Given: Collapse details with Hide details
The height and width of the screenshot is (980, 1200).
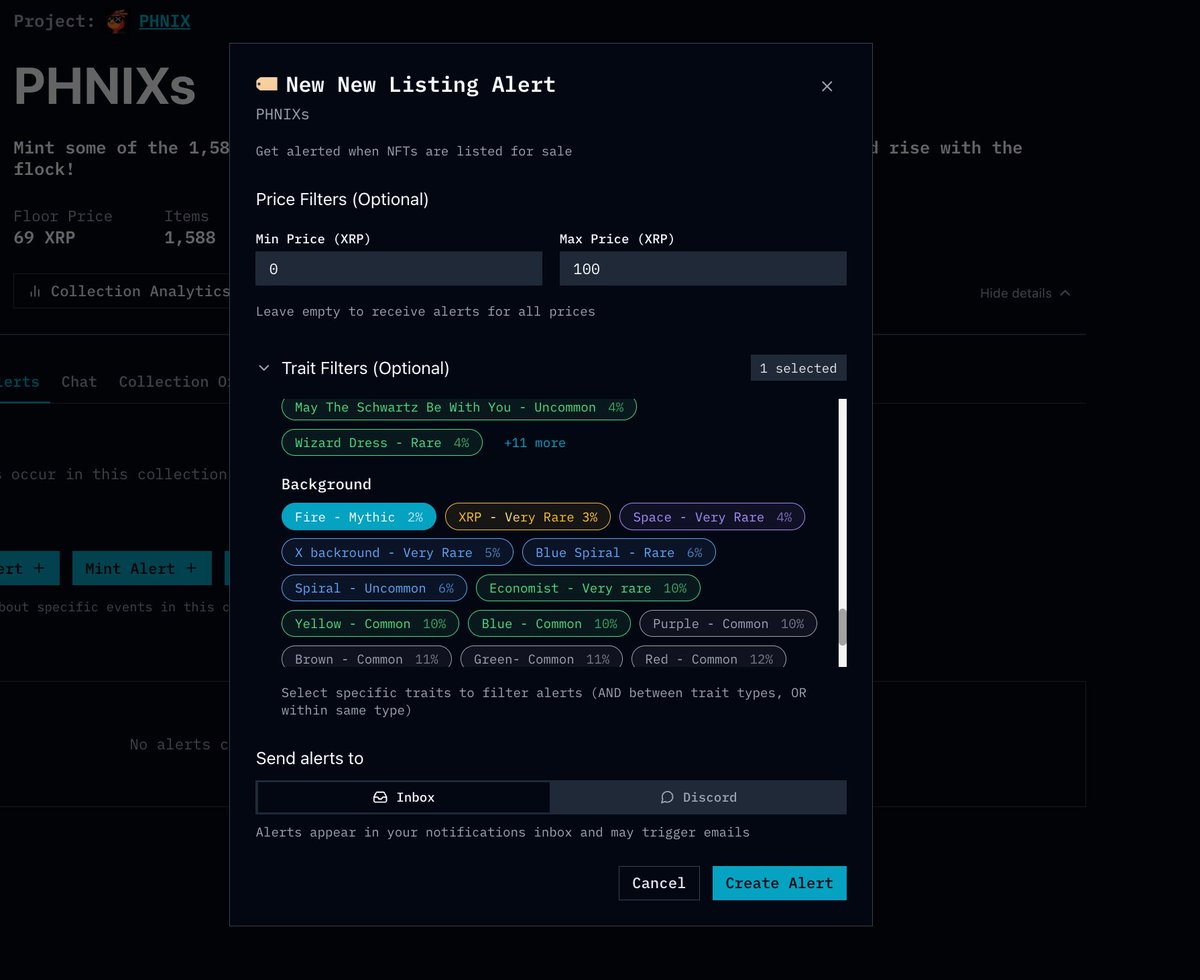Looking at the screenshot, I should pos(1025,293).
